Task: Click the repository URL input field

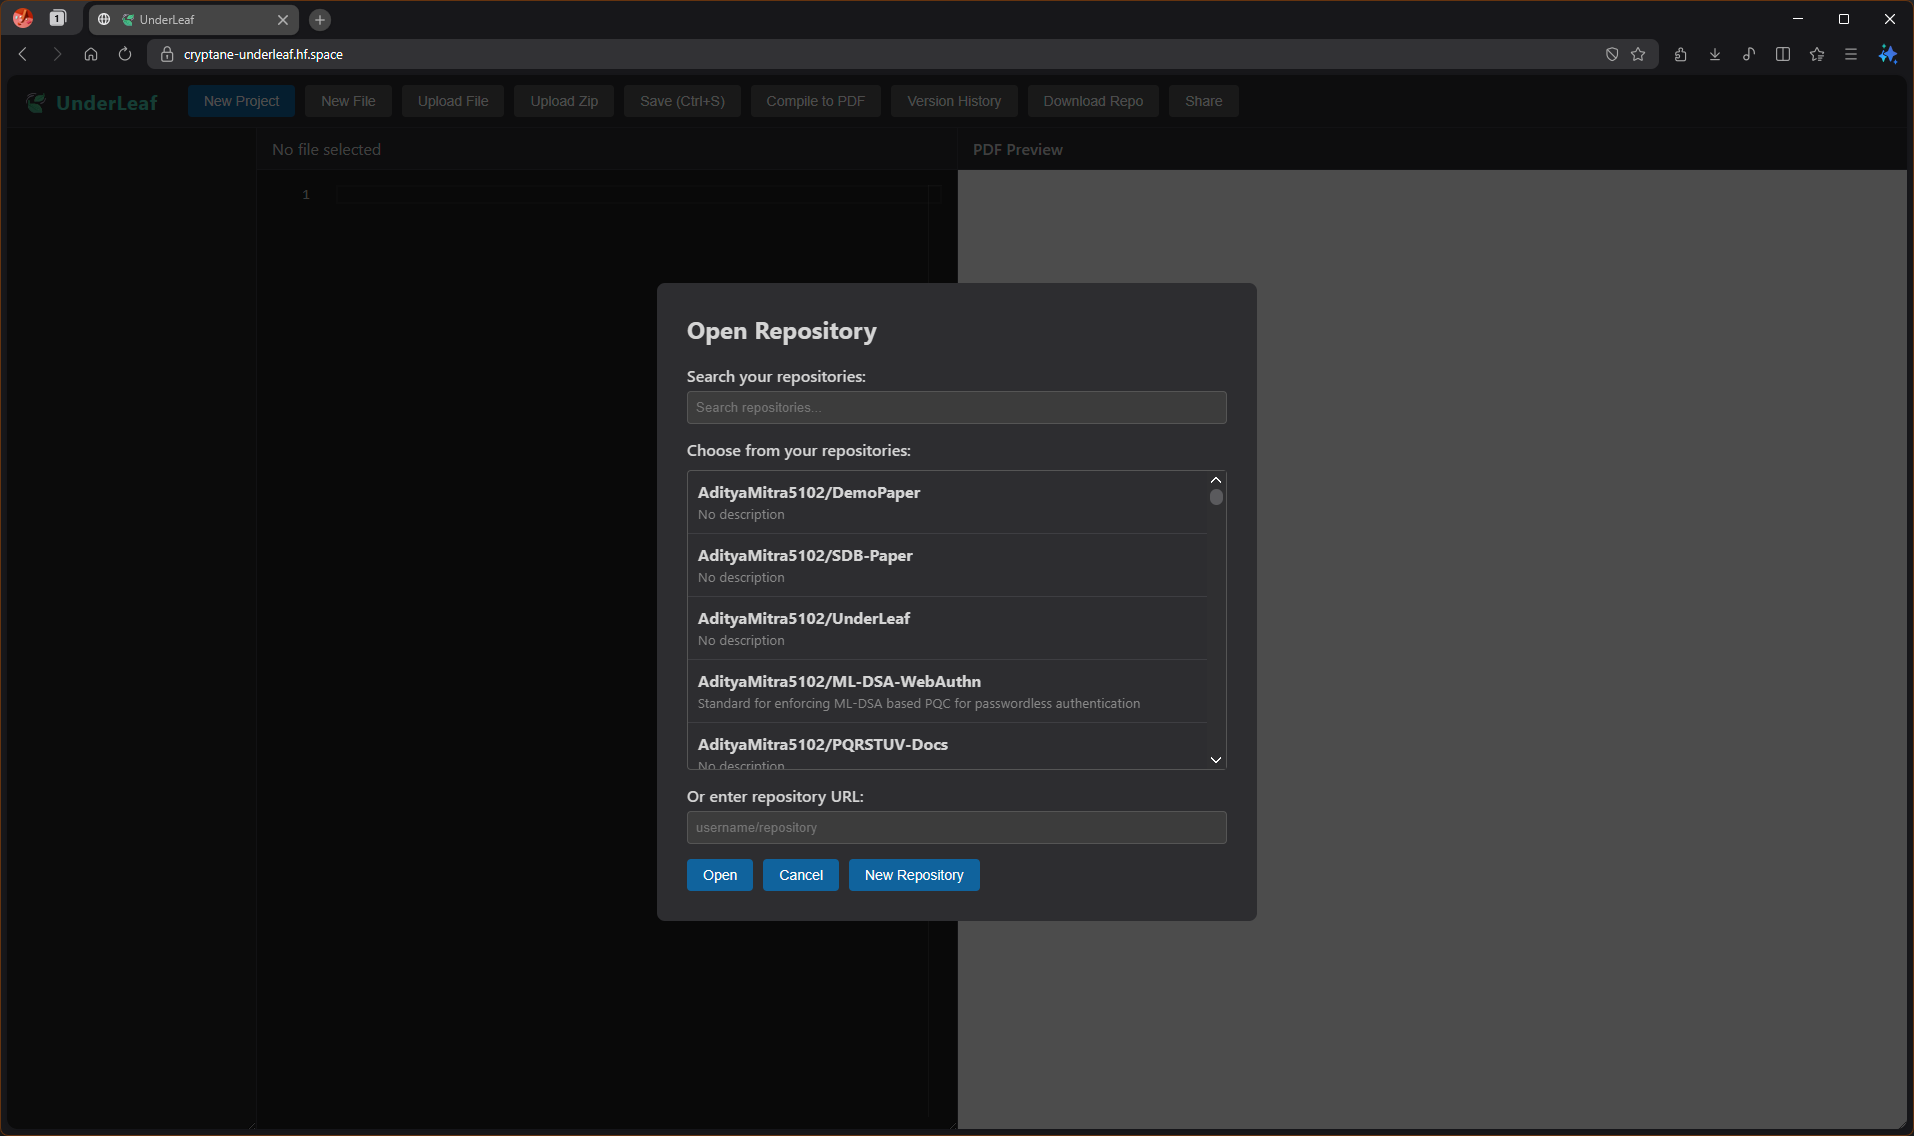Action: coord(956,827)
